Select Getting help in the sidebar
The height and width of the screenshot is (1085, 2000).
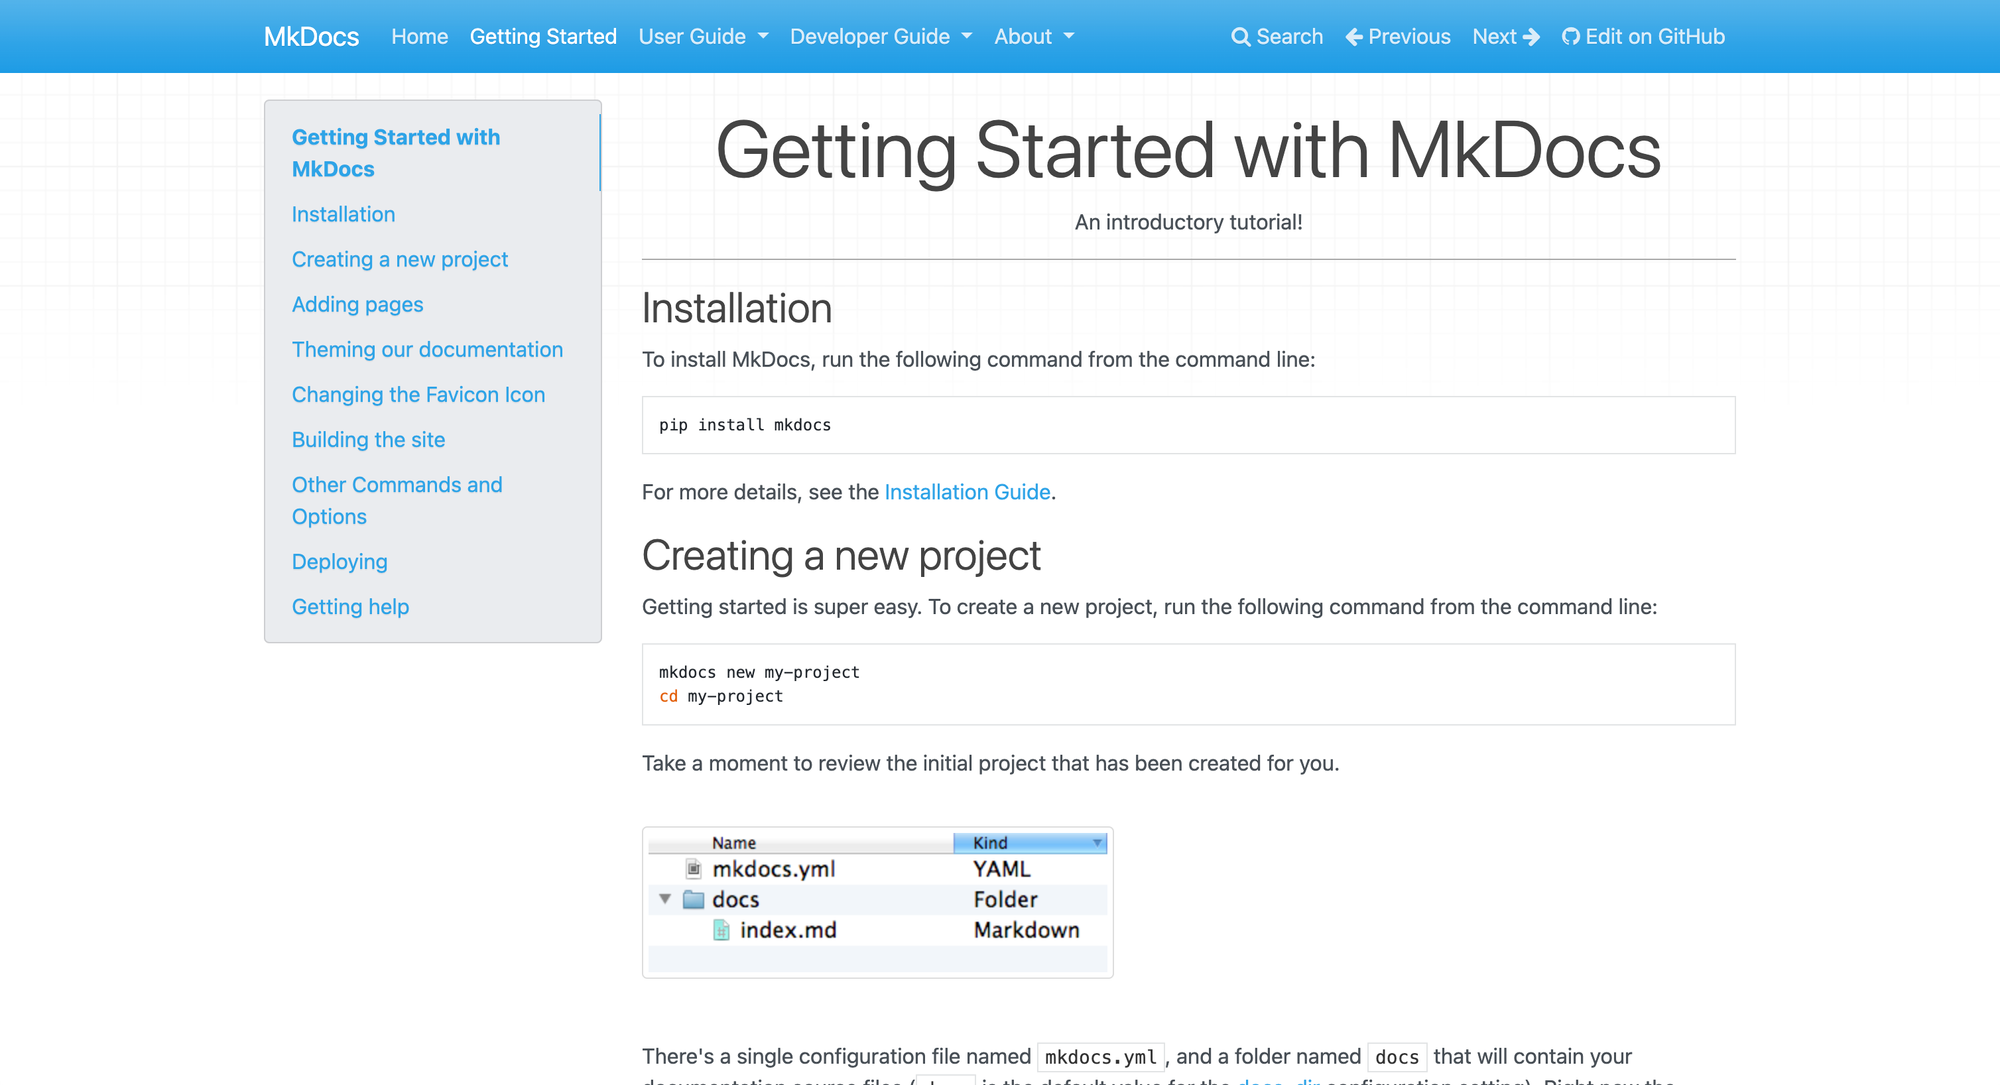(x=350, y=607)
